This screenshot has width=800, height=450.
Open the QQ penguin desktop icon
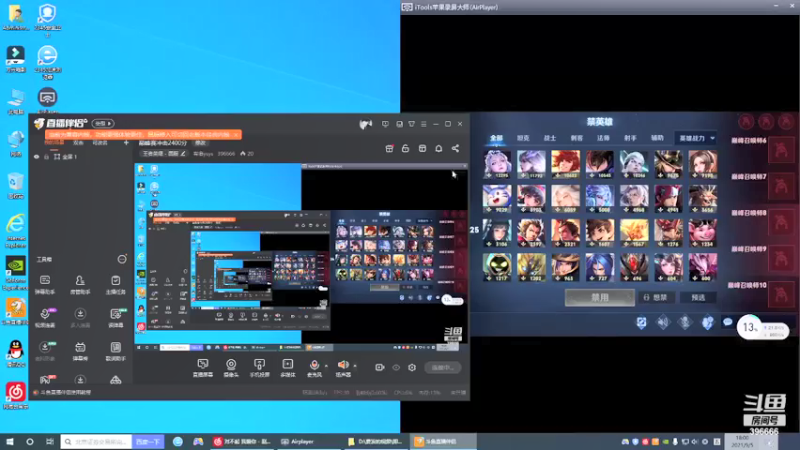point(16,354)
